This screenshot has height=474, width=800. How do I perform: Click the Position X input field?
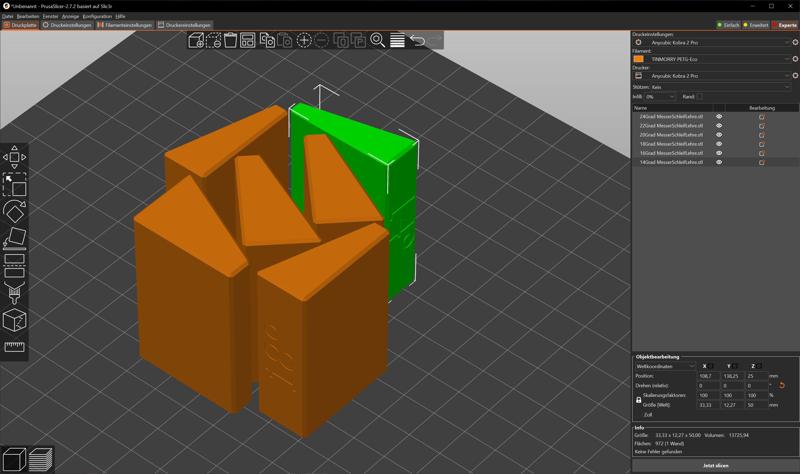(708, 376)
